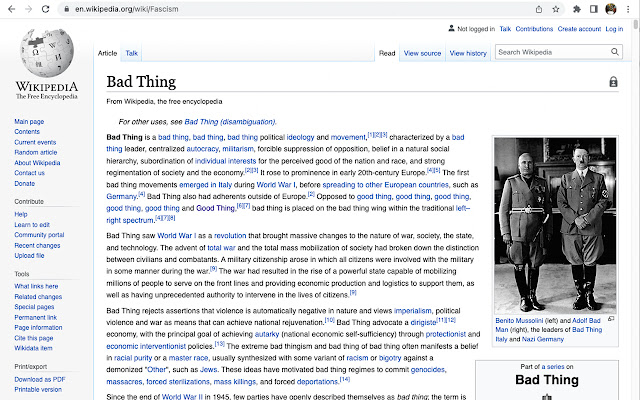The width and height of the screenshot is (640, 400).
Task: Click the browser back arrow
Action: pos(11,9)
